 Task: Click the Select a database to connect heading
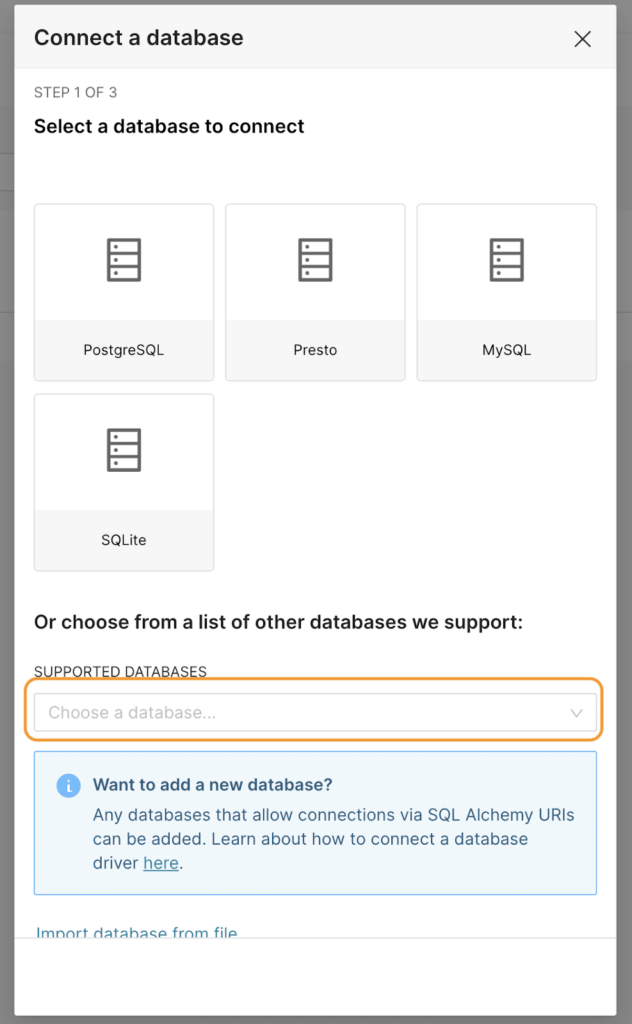coord(169,126)
